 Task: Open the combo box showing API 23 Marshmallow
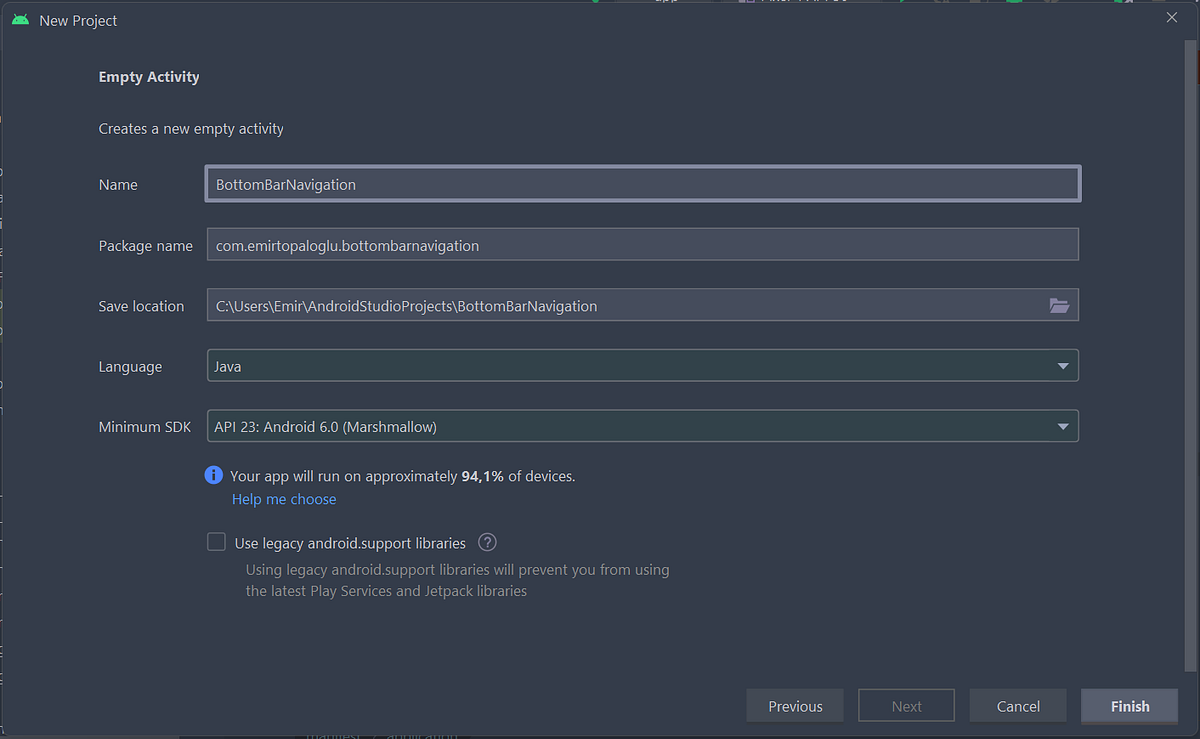click(642, 427)
